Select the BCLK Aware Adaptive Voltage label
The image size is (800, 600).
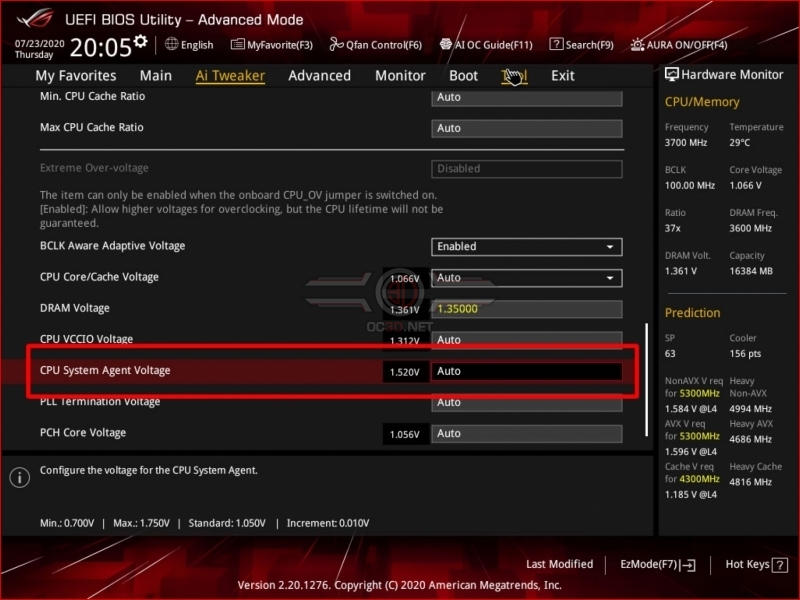(112, 246)
